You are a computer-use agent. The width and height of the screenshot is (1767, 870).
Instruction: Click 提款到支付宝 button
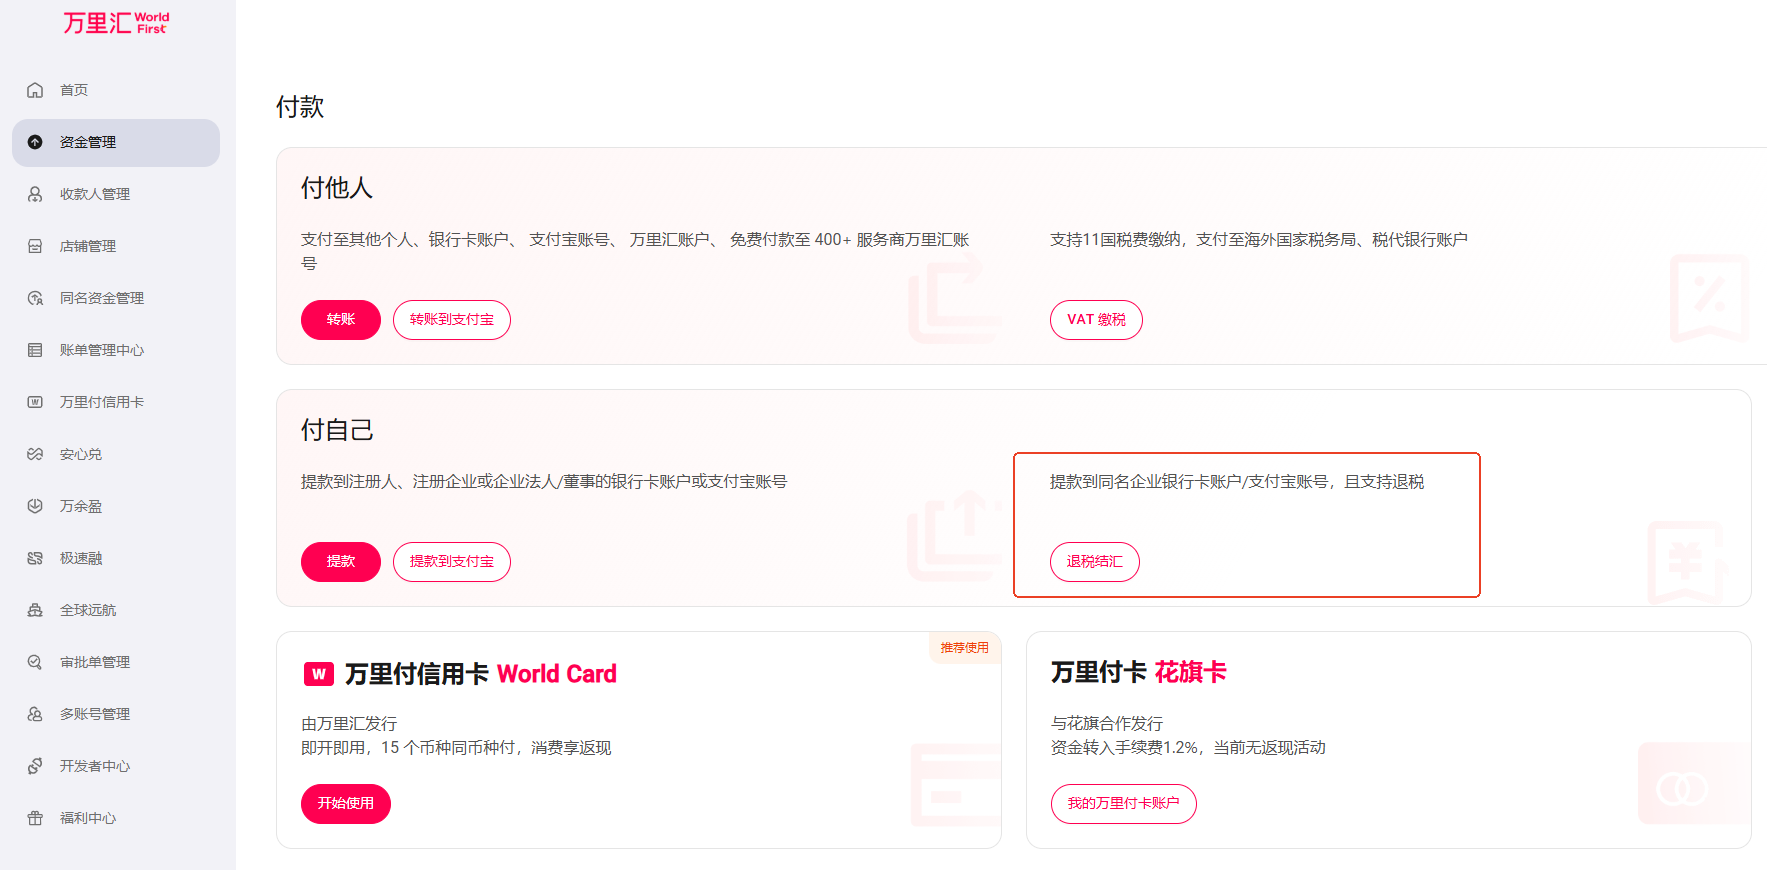[x=452, y=562]
